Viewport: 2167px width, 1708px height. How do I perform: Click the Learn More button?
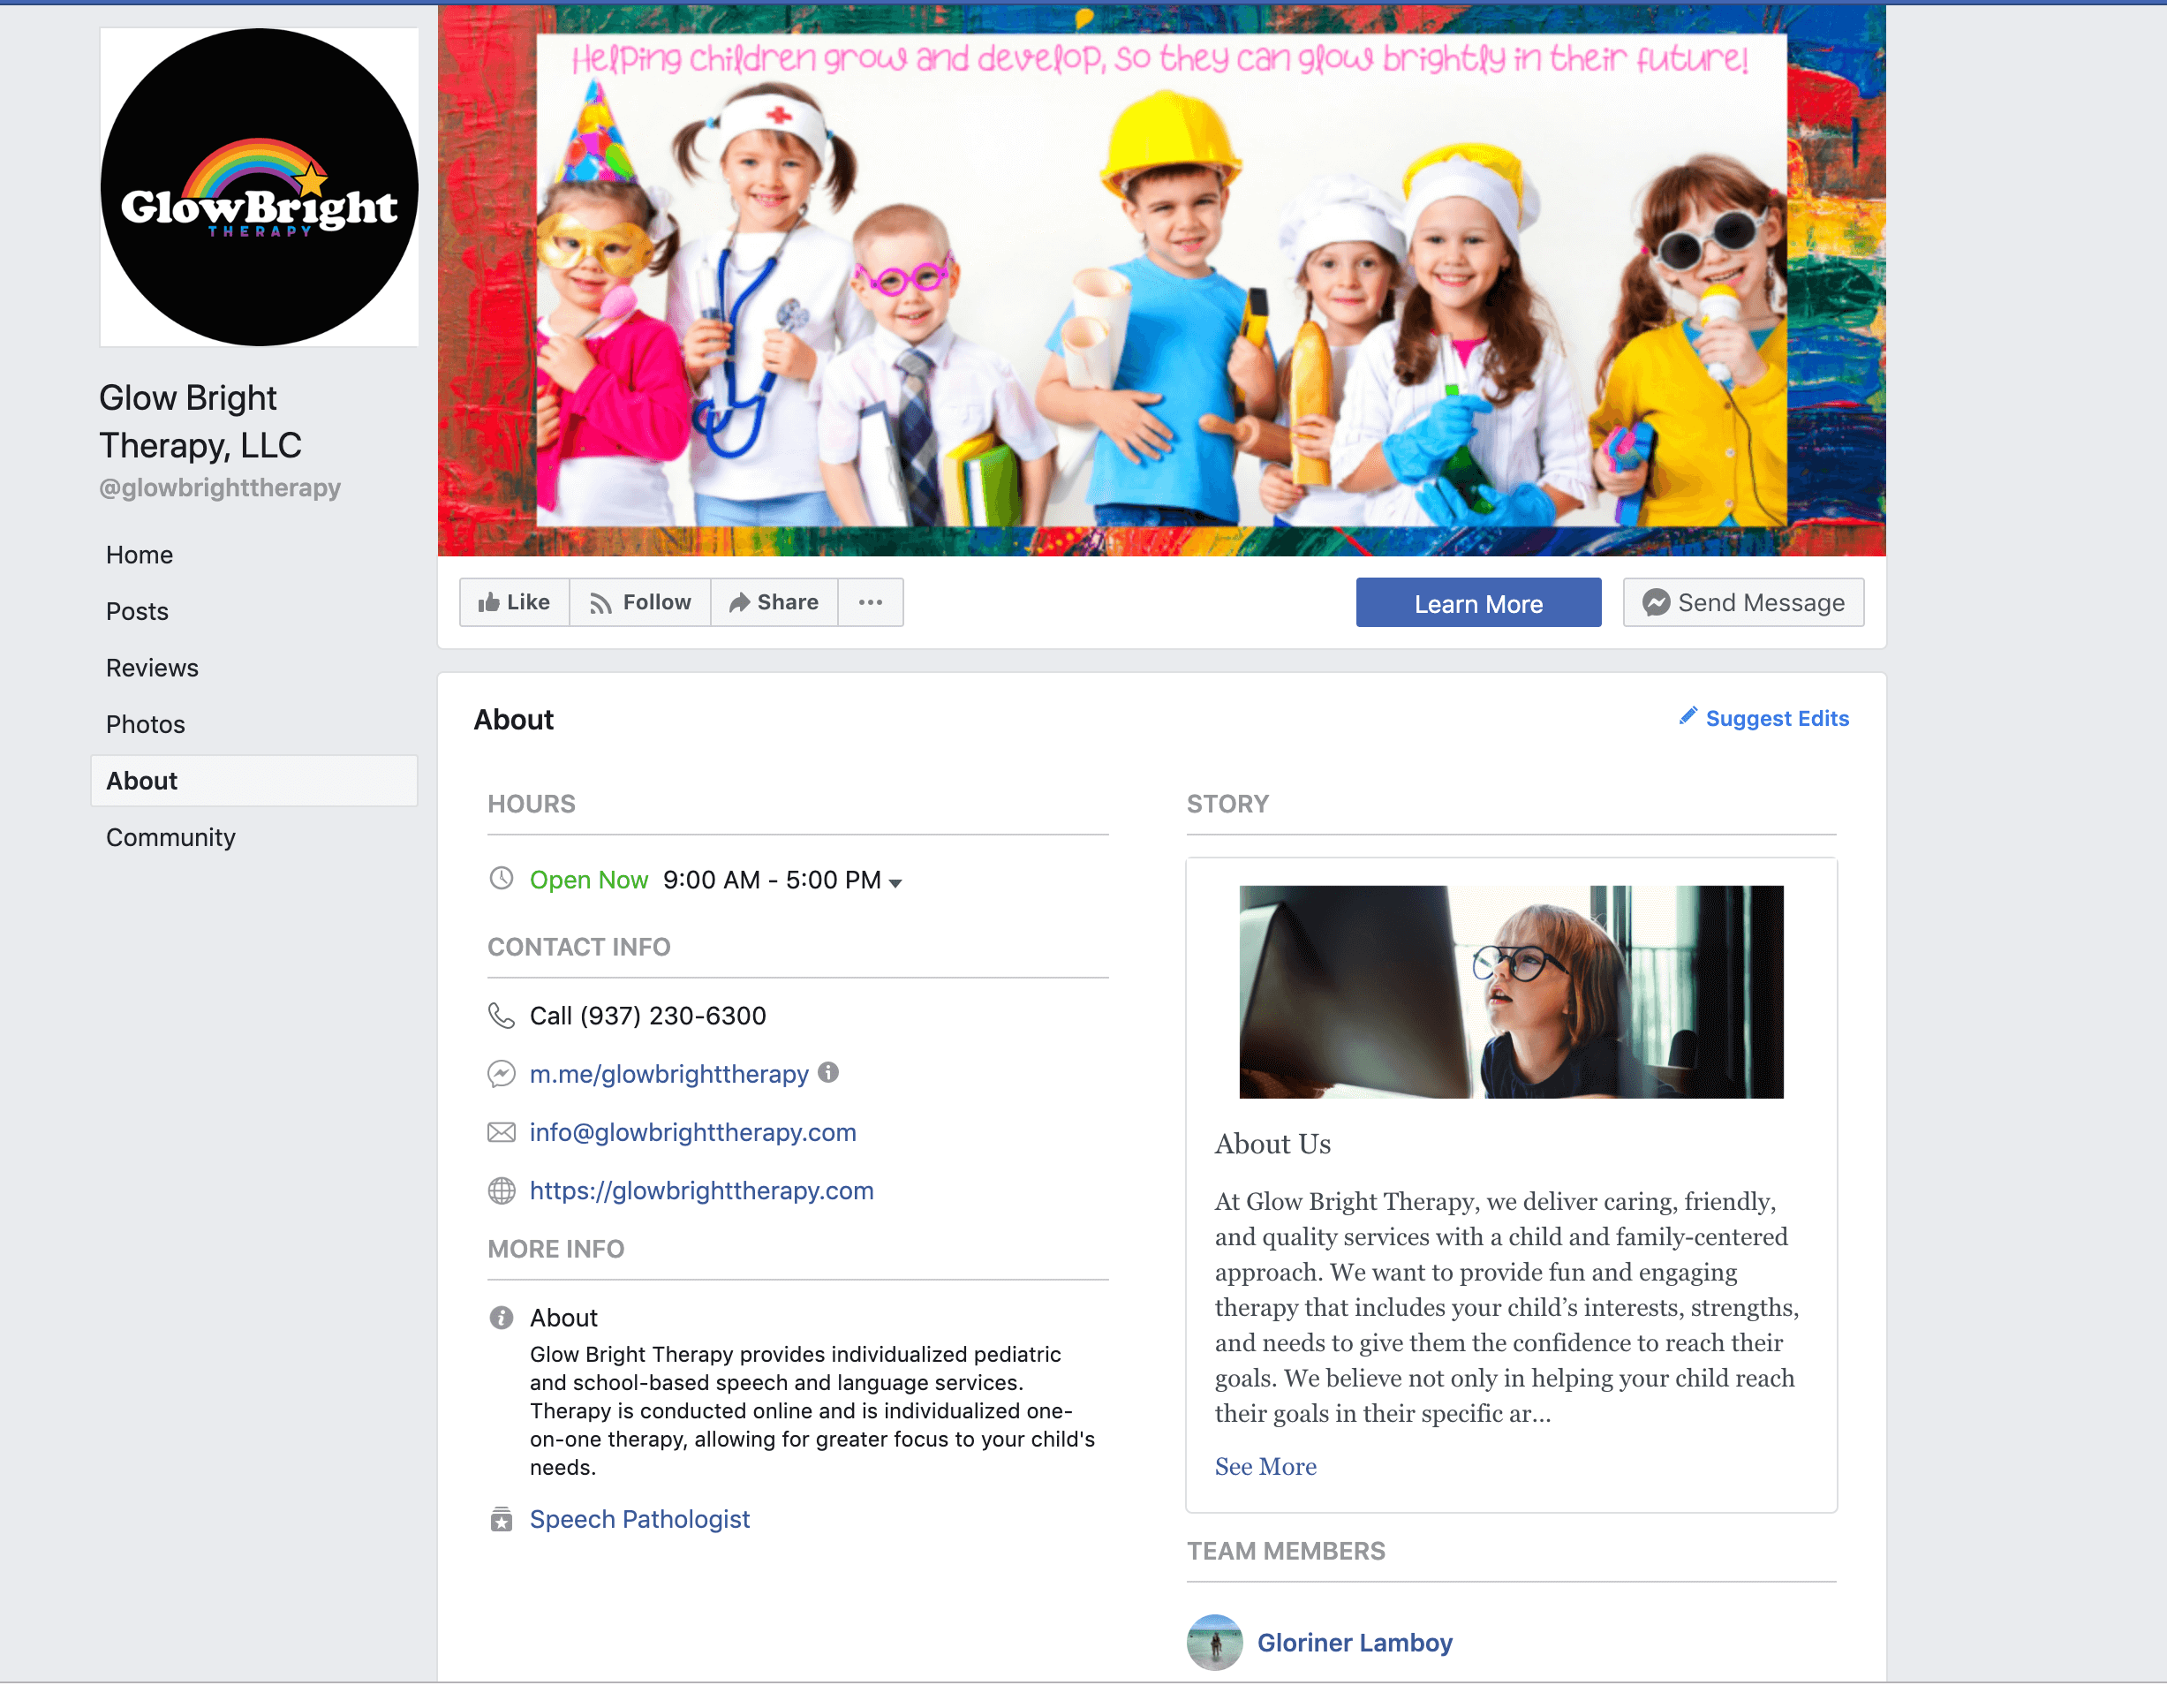[x=1478, y=603]
